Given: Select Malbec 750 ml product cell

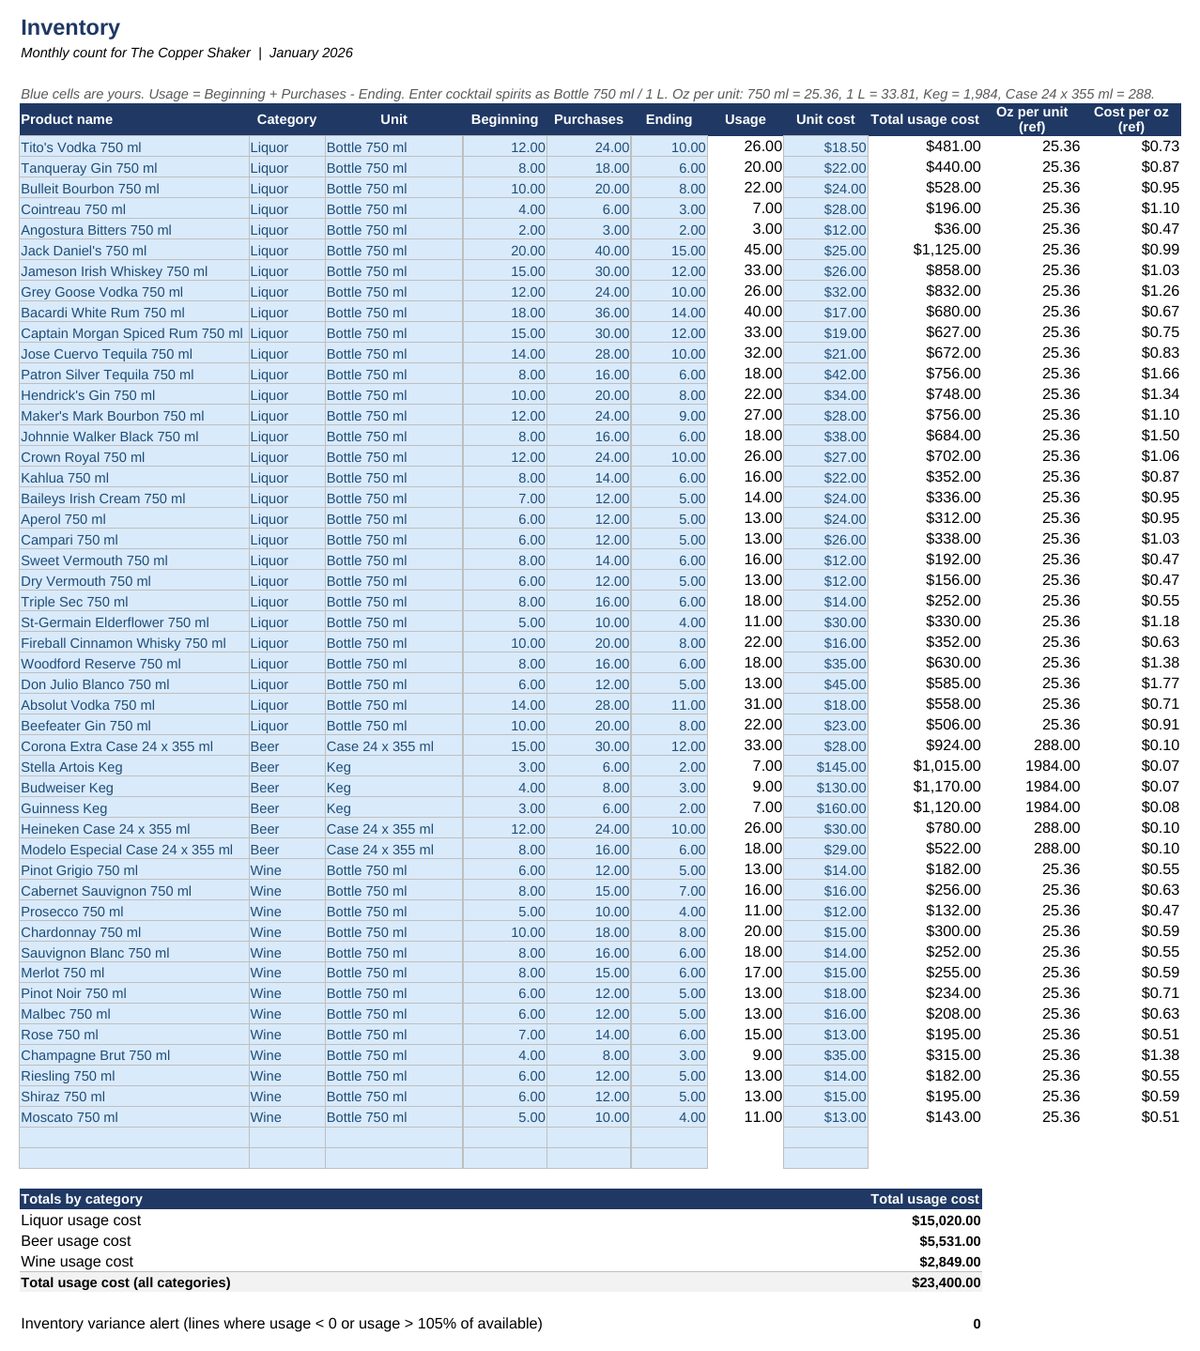Looking at the screenshot, I should pos(134,1014).
